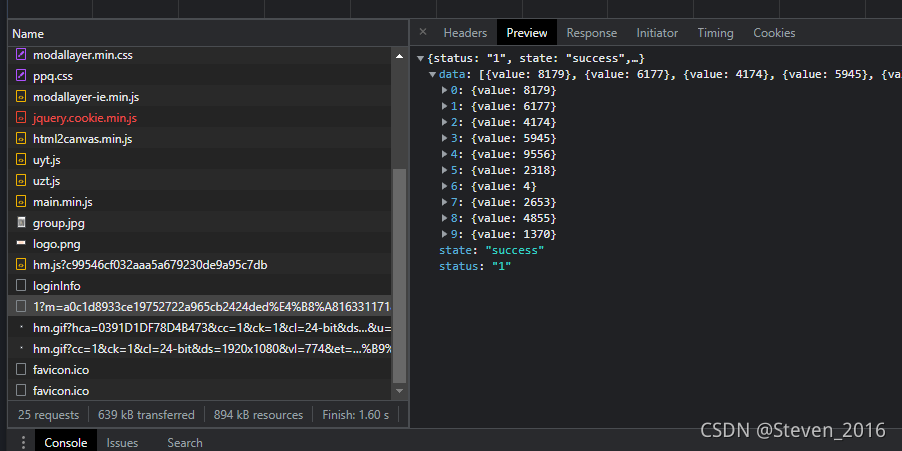Expand item 8 with value 4855
This screenshot has height=451, width=902.
click(x=444, y=219)
